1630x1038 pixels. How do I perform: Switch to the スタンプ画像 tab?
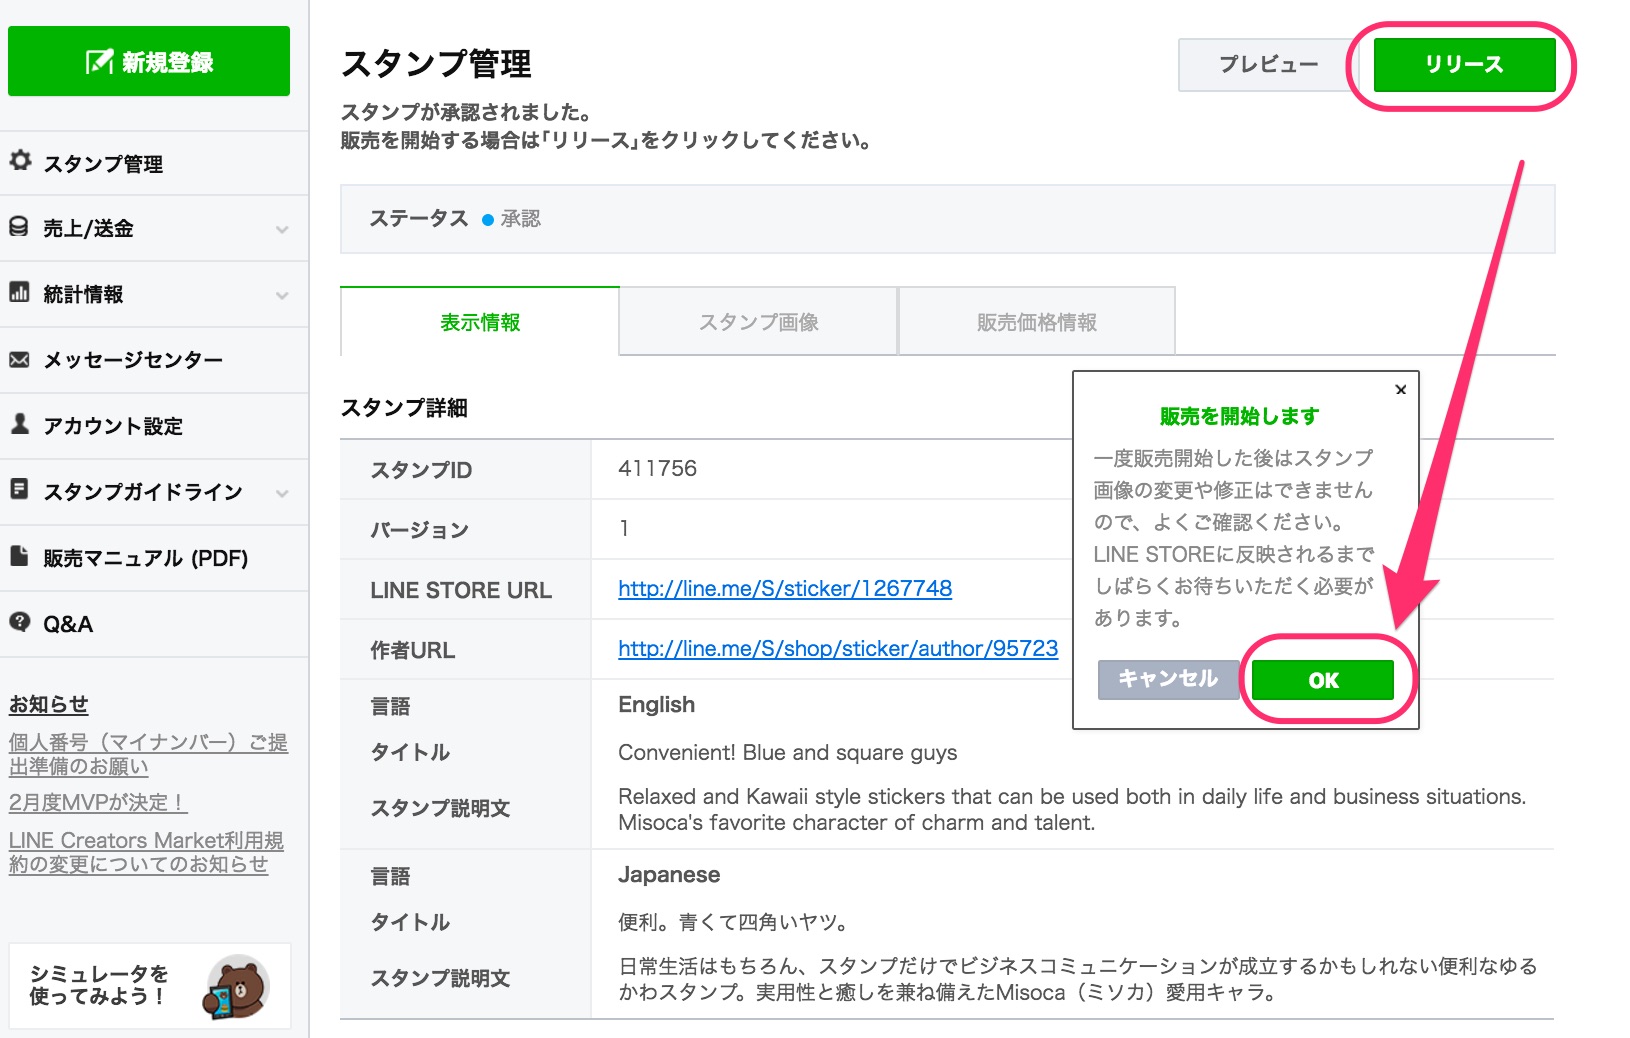pyautogui.click(x=758, y=322)
